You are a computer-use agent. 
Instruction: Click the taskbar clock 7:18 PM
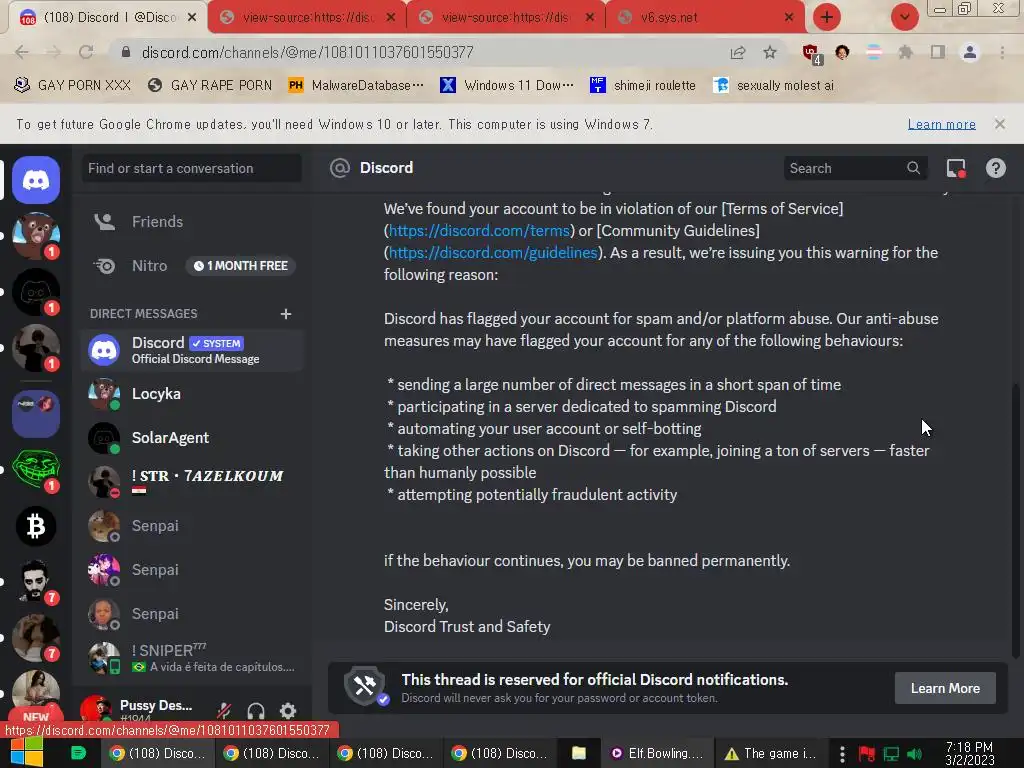point(969,753)
